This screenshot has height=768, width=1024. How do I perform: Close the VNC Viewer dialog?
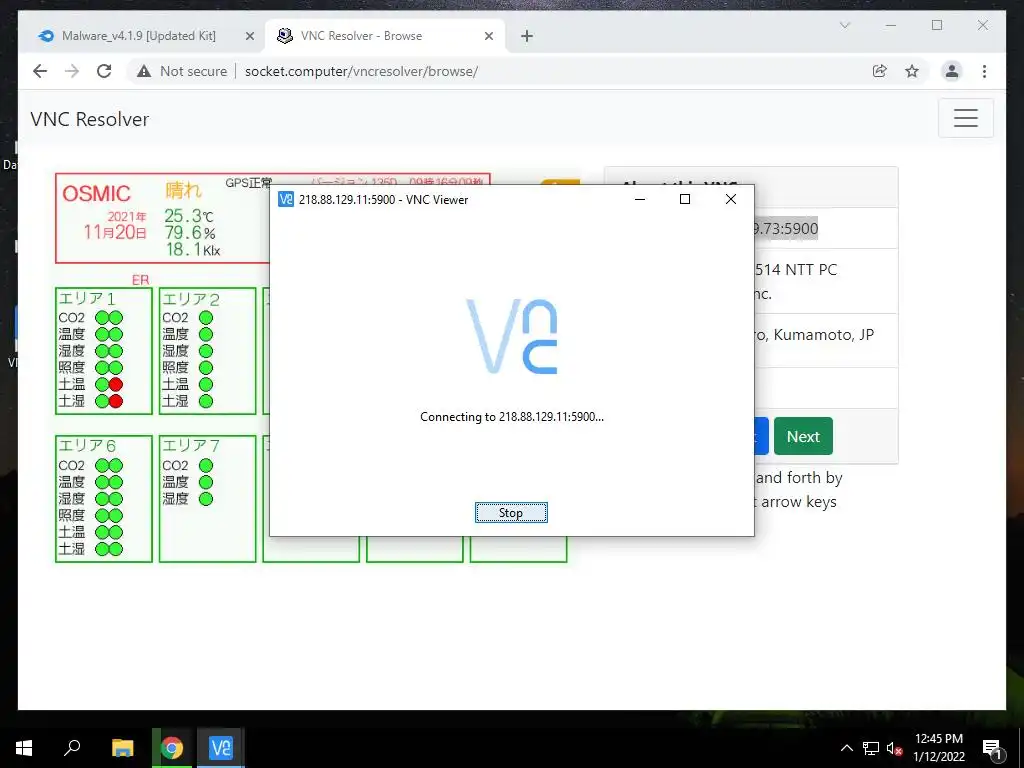731,199
